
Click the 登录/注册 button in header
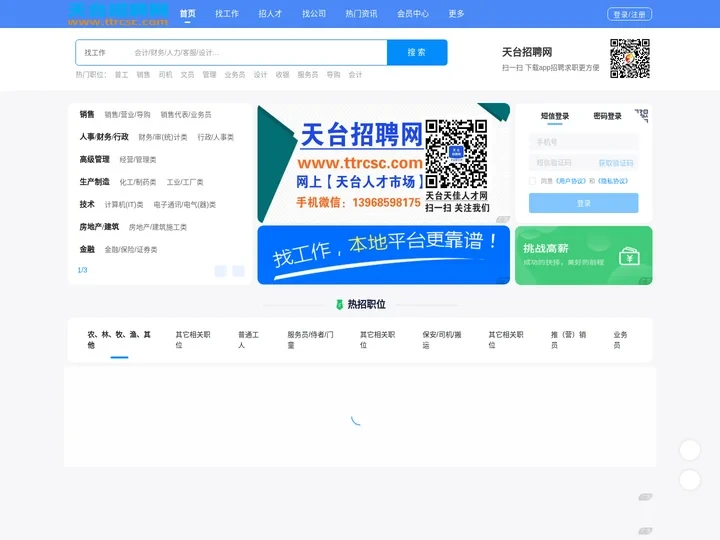[629, 14]
